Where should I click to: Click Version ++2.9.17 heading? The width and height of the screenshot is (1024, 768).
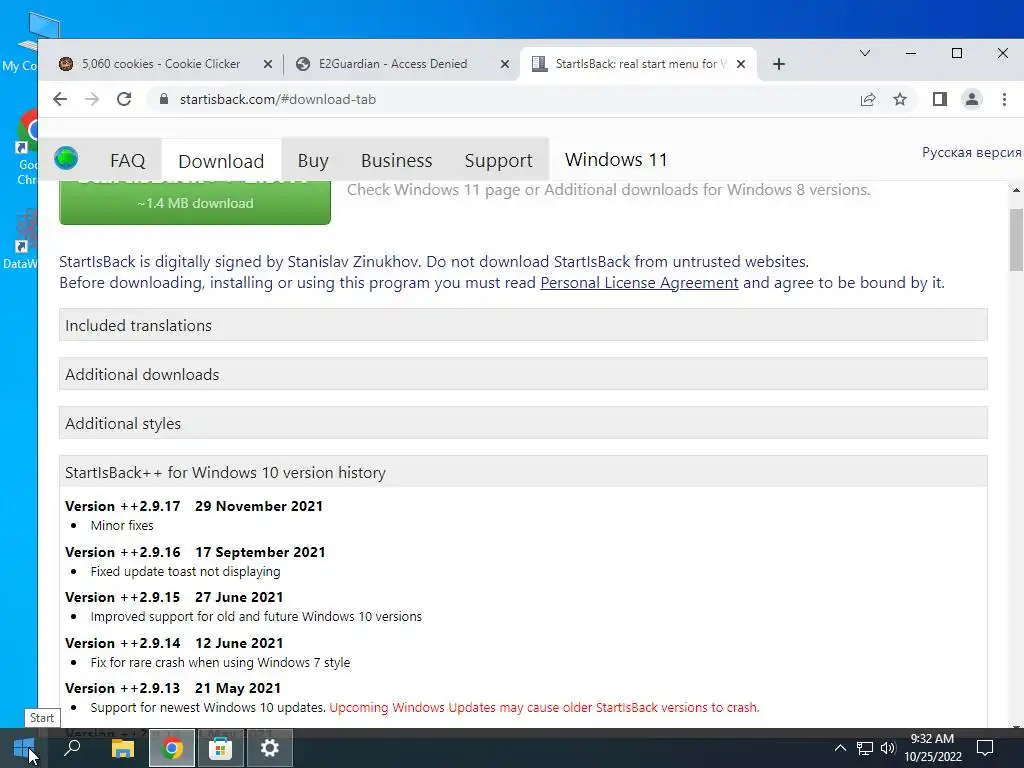[x=193, y=506]
